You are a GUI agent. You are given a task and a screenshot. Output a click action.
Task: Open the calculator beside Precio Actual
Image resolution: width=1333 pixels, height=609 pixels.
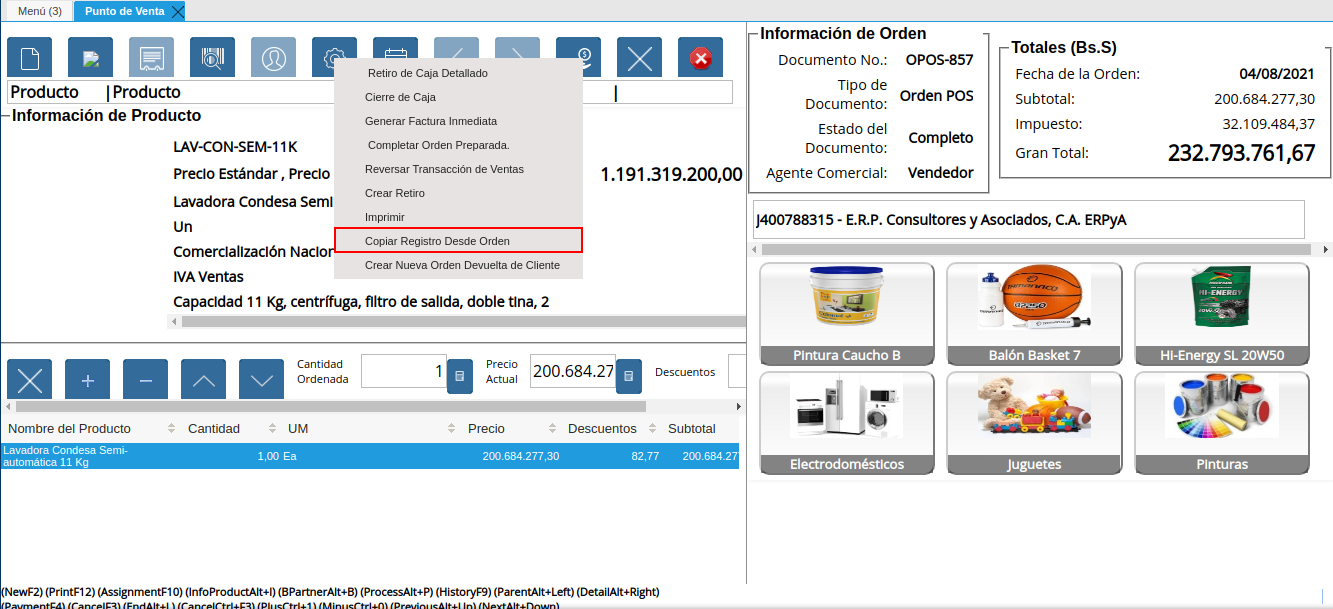pos(628,377)
